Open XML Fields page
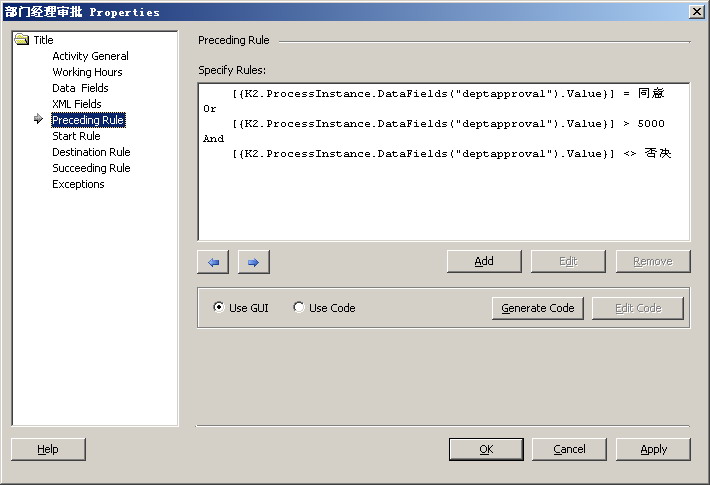 click(77, 104)
